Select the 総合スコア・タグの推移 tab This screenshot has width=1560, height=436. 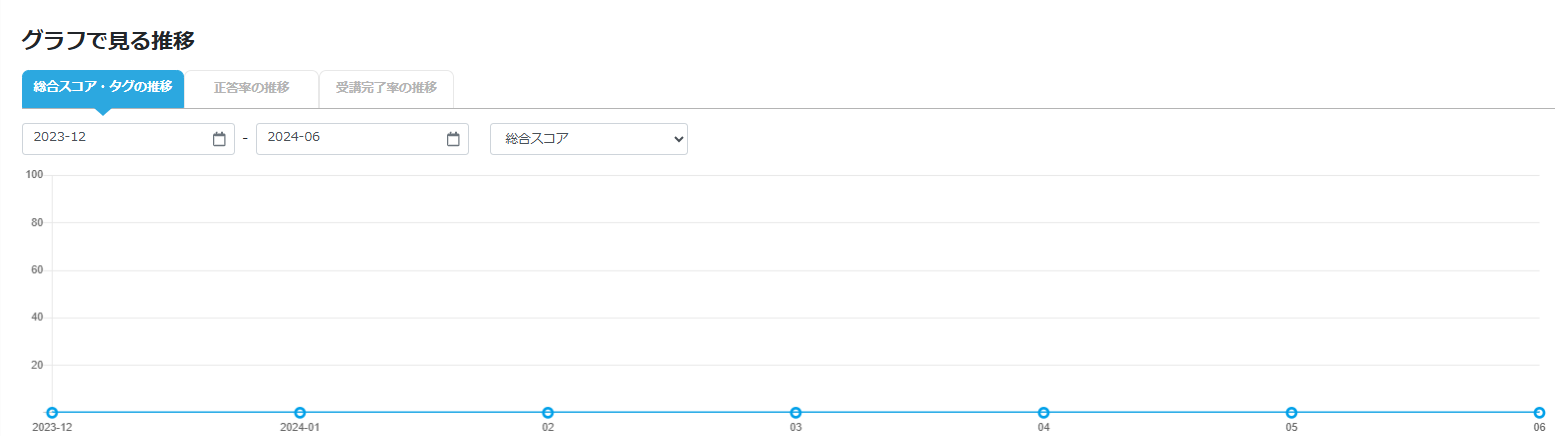click(x=103, y=88)
